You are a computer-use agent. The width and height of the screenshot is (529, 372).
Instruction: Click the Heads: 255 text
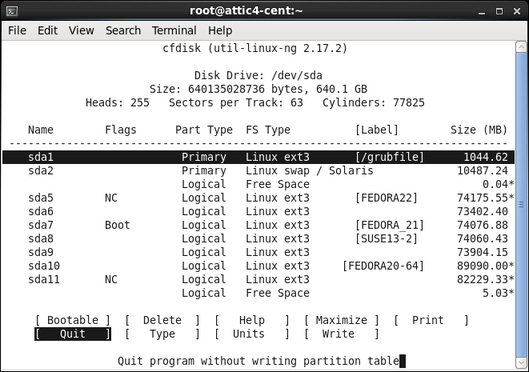pyautogui.click(x=117, y=103)
